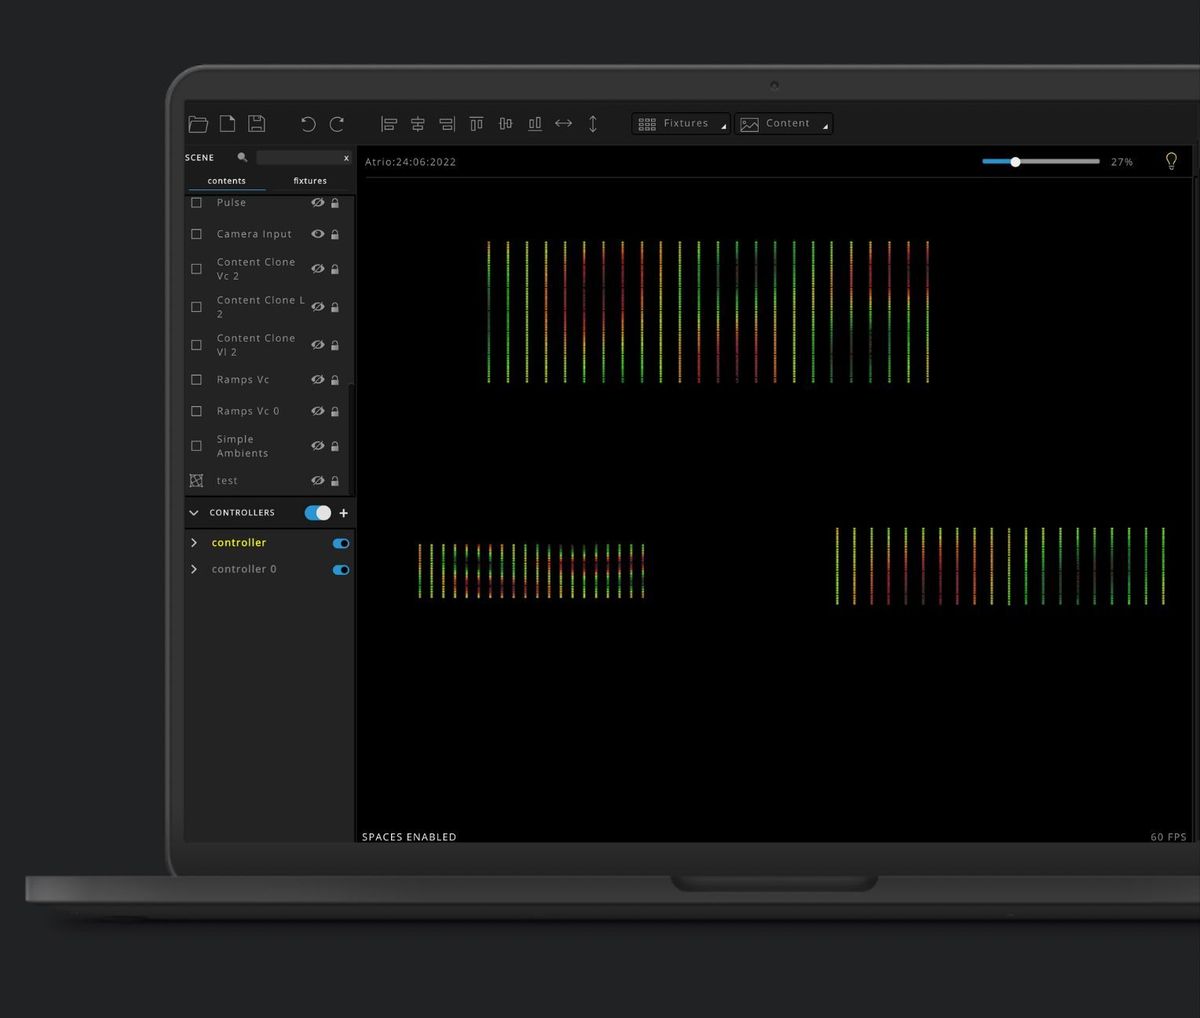Expand the controller 0 entry
The width and height of the screenshot is (1200, 1018).
click(194, 569)
